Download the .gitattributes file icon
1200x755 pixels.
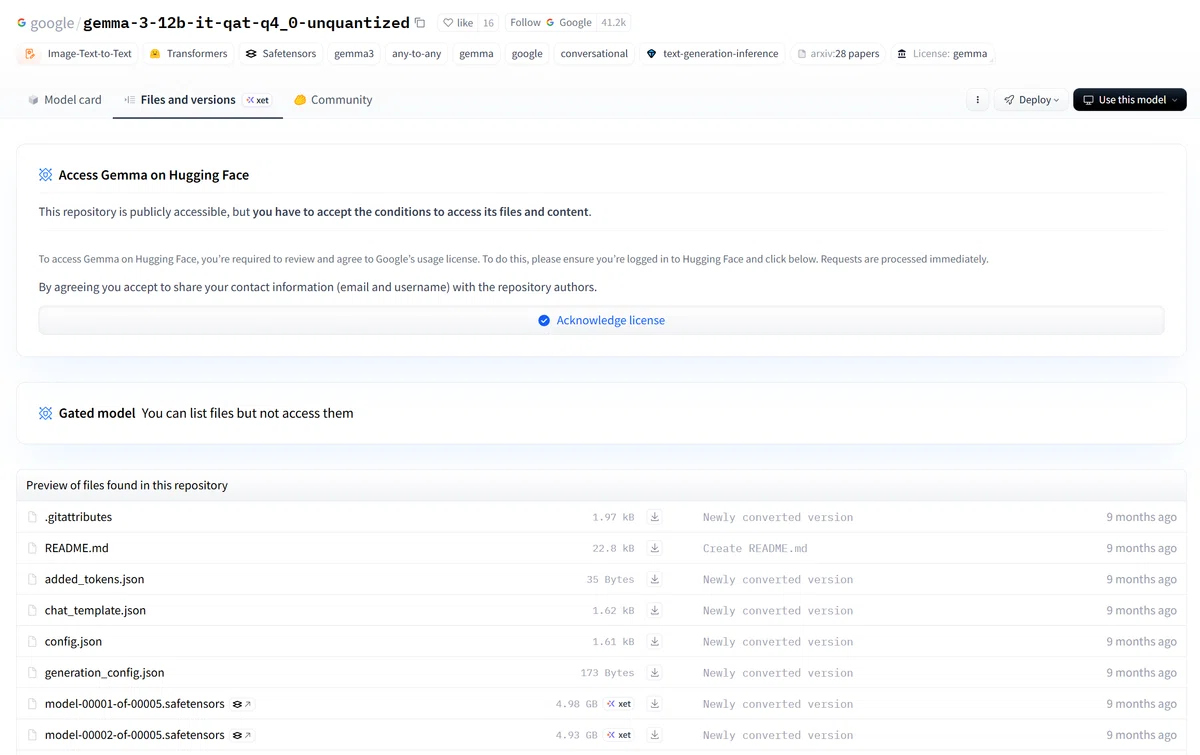[x=654, y=517]
